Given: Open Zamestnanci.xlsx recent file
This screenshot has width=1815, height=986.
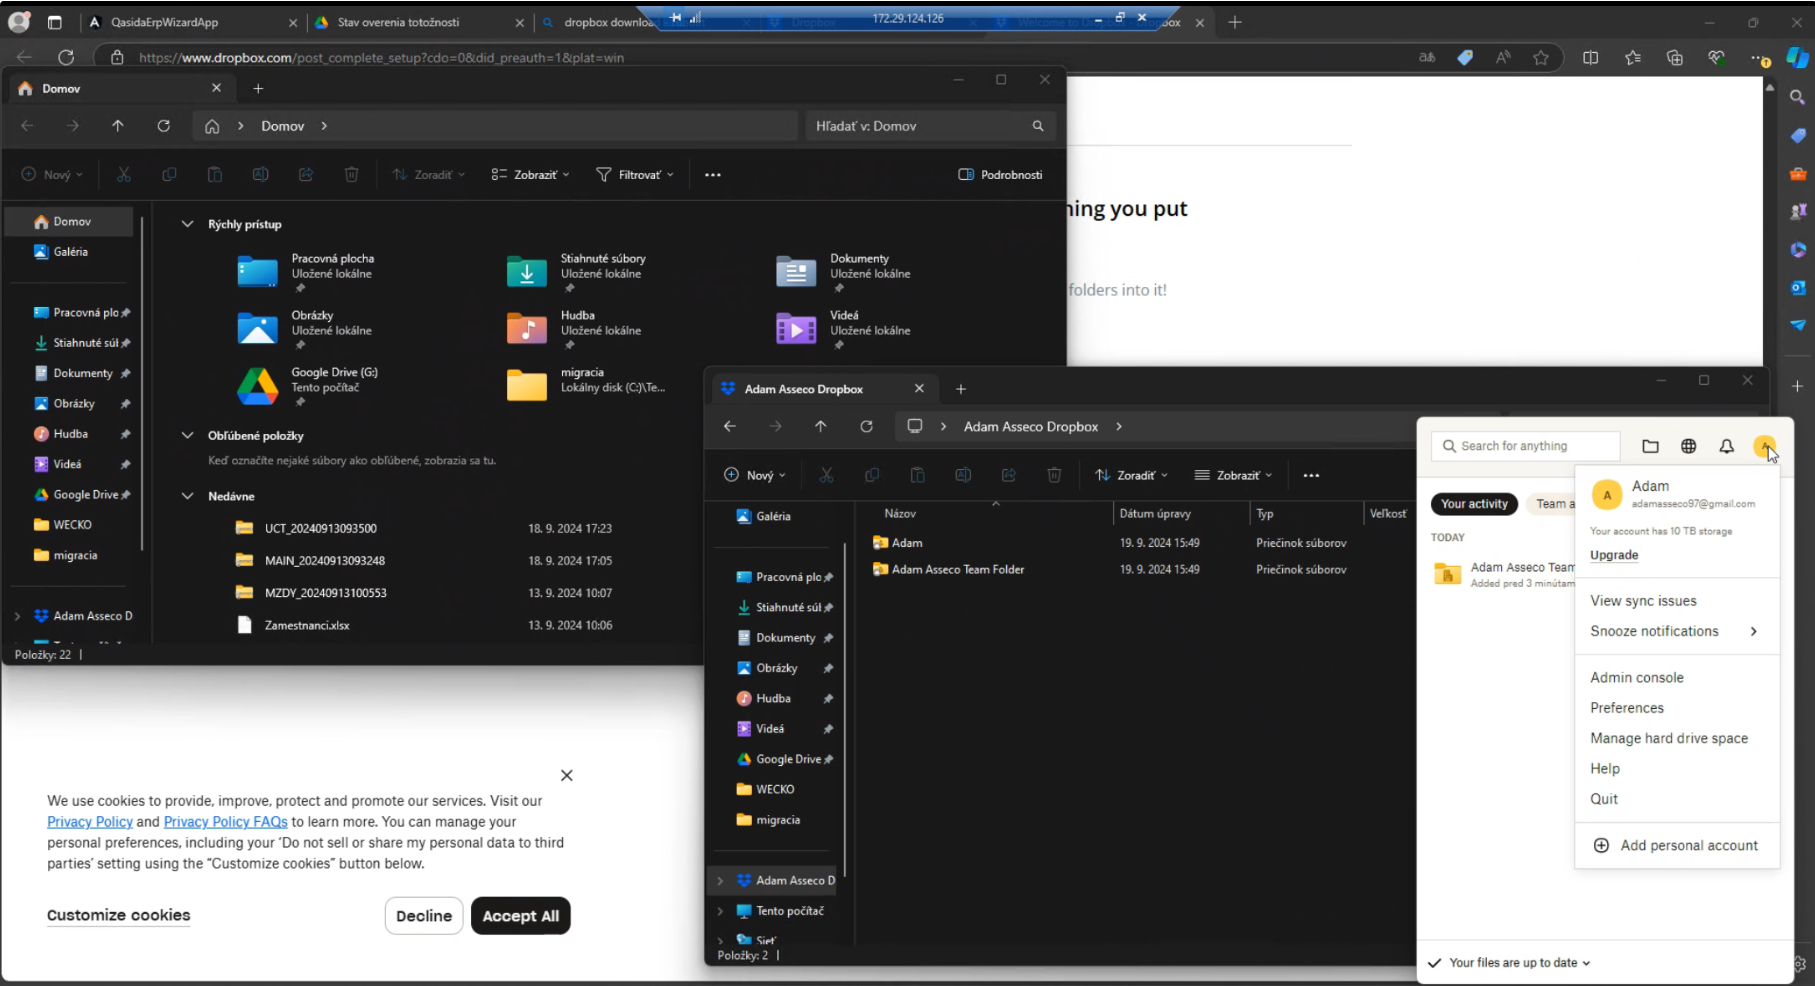Looking at the screenshot, I should pyautogui.click(x=307, y=625).
